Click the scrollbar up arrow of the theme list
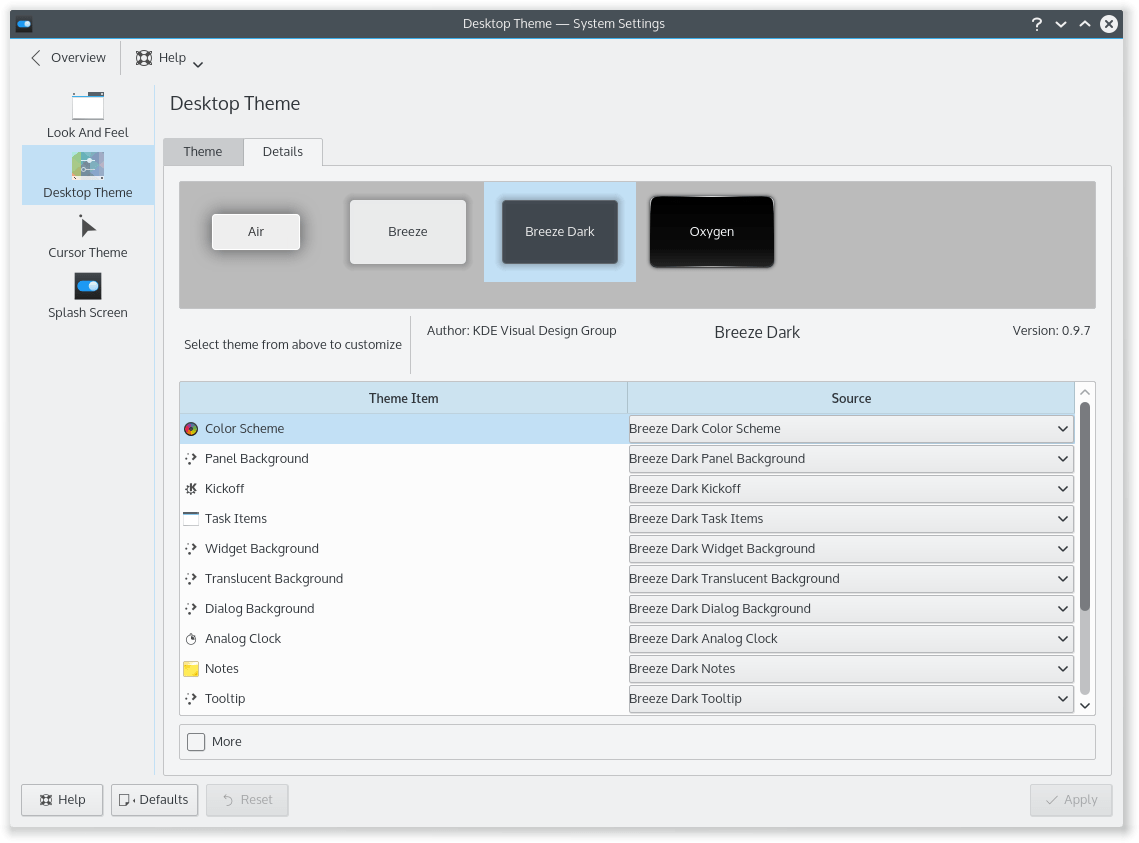This screenshot has height=843, width=1139. coord(1085,392)
